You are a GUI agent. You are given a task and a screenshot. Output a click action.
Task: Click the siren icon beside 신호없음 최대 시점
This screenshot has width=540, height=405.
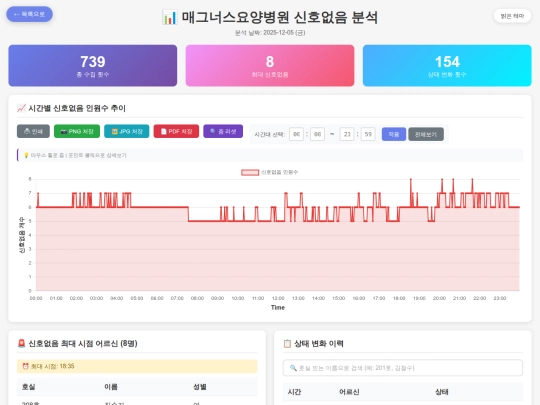coord(21,343)
